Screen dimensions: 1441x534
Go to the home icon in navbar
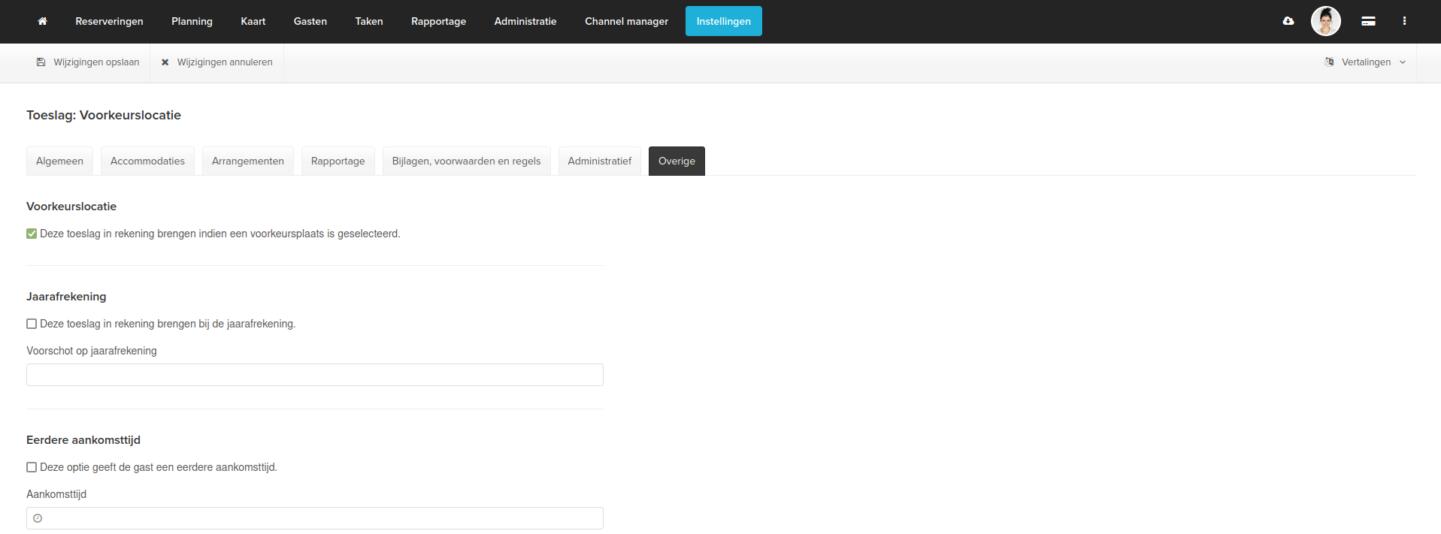click(x=42, y=22)
